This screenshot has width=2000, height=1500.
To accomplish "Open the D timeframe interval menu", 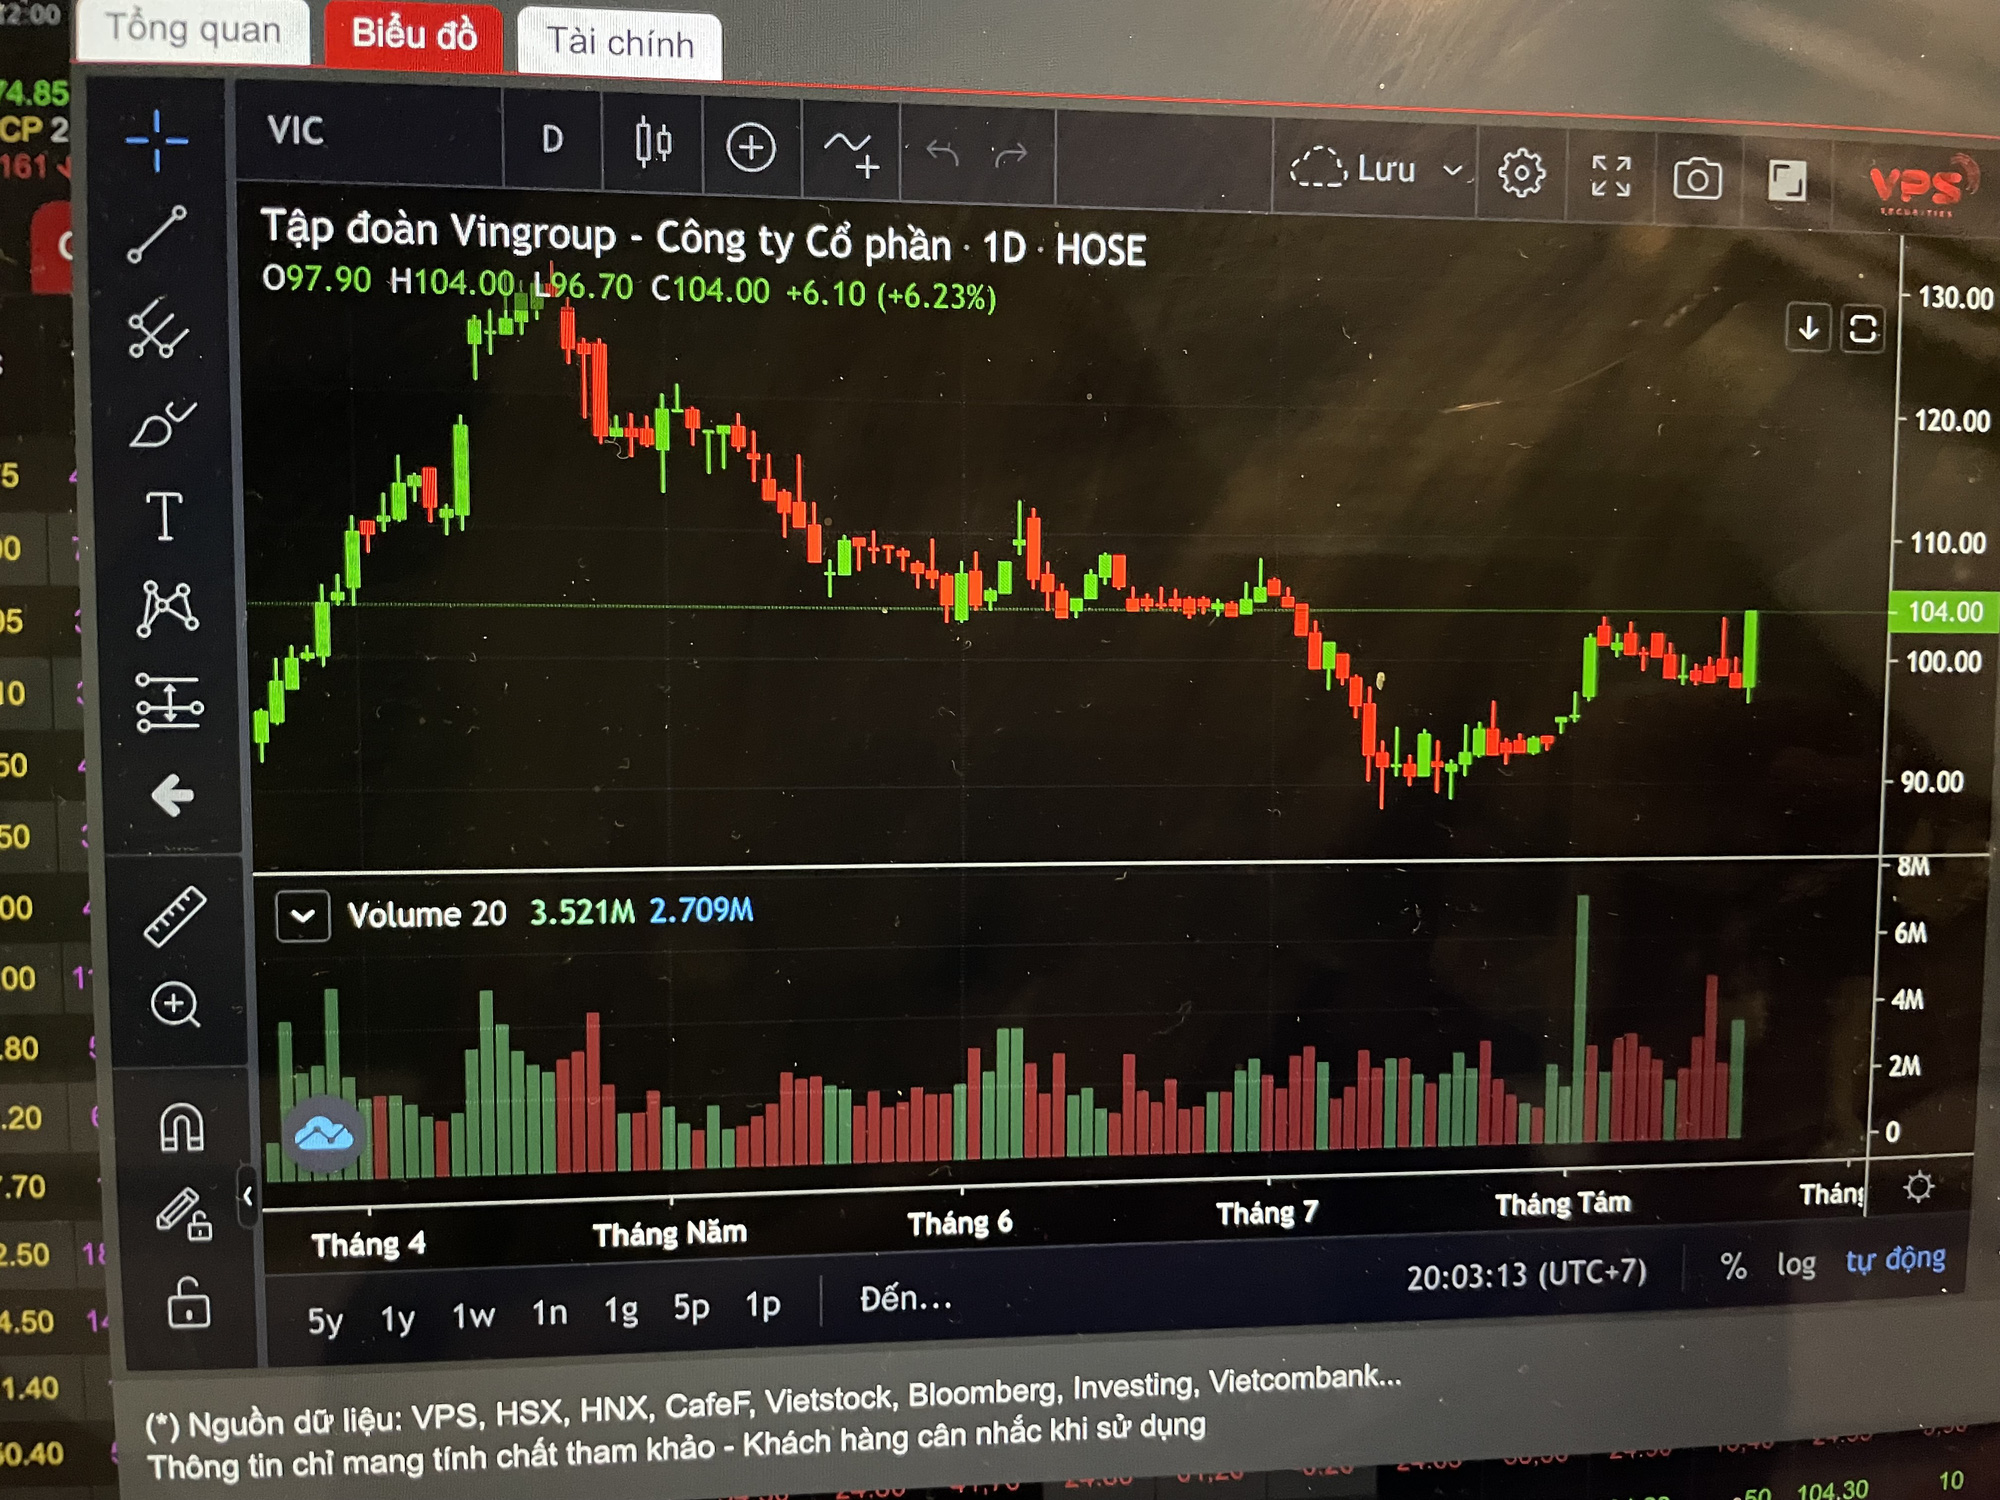I will pyautogui.click(x=552, y=139).
